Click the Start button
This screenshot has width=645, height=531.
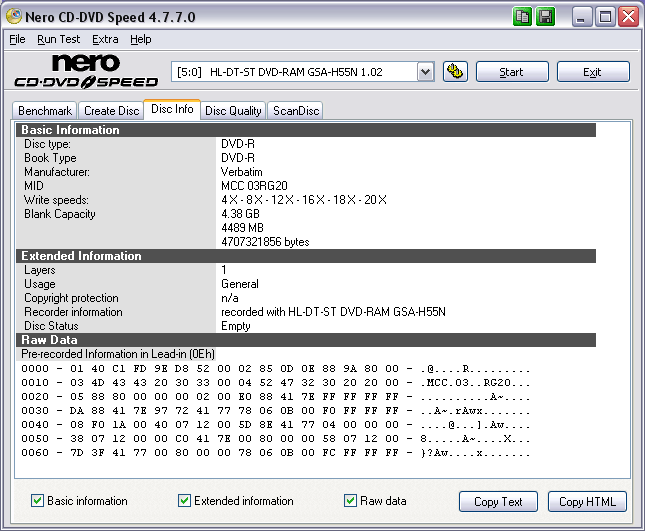point(512,72)
